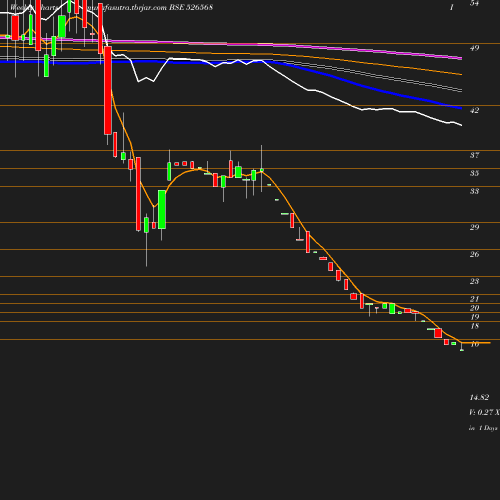Click the volume text V: 0.27 X
Image resolution: width=500 pixels, height=500 pixels.
(484, 412)
